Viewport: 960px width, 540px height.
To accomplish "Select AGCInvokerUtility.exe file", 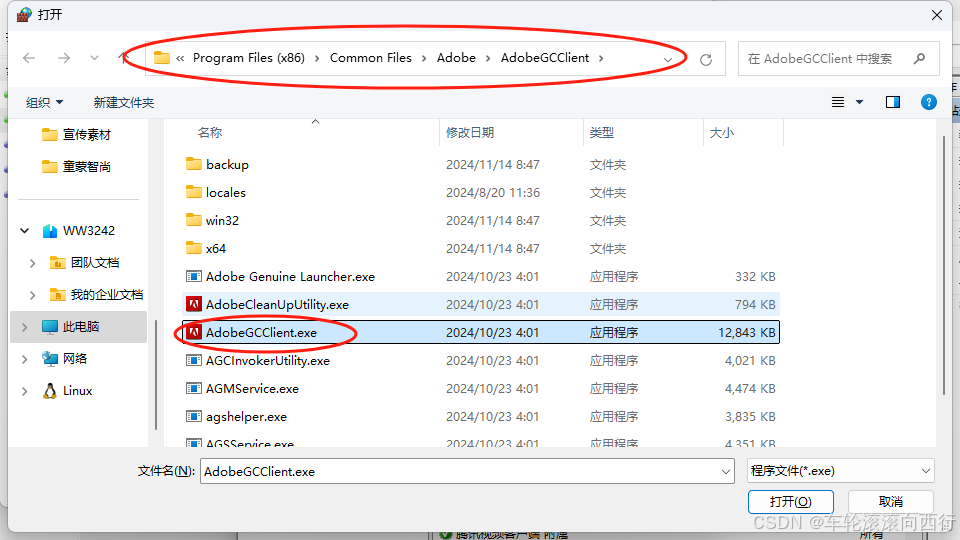I will pyautogui.click(x=481, y=361).
